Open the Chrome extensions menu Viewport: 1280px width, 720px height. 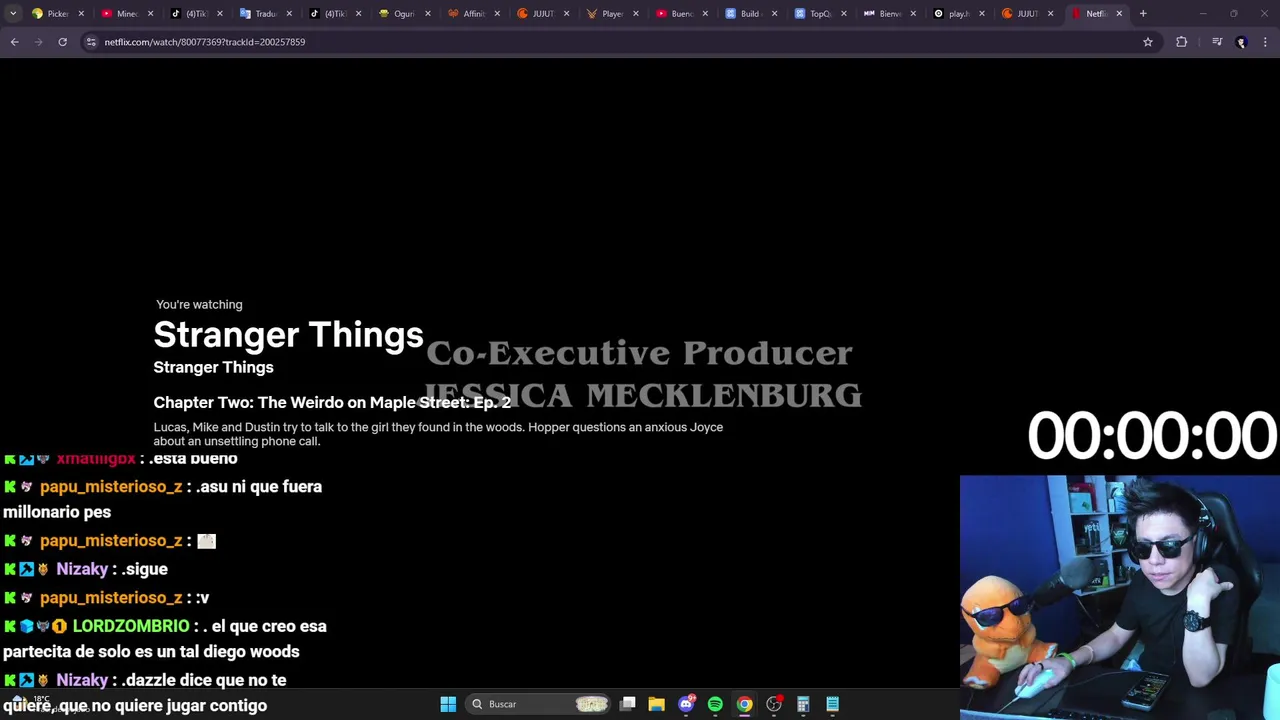1182,42
